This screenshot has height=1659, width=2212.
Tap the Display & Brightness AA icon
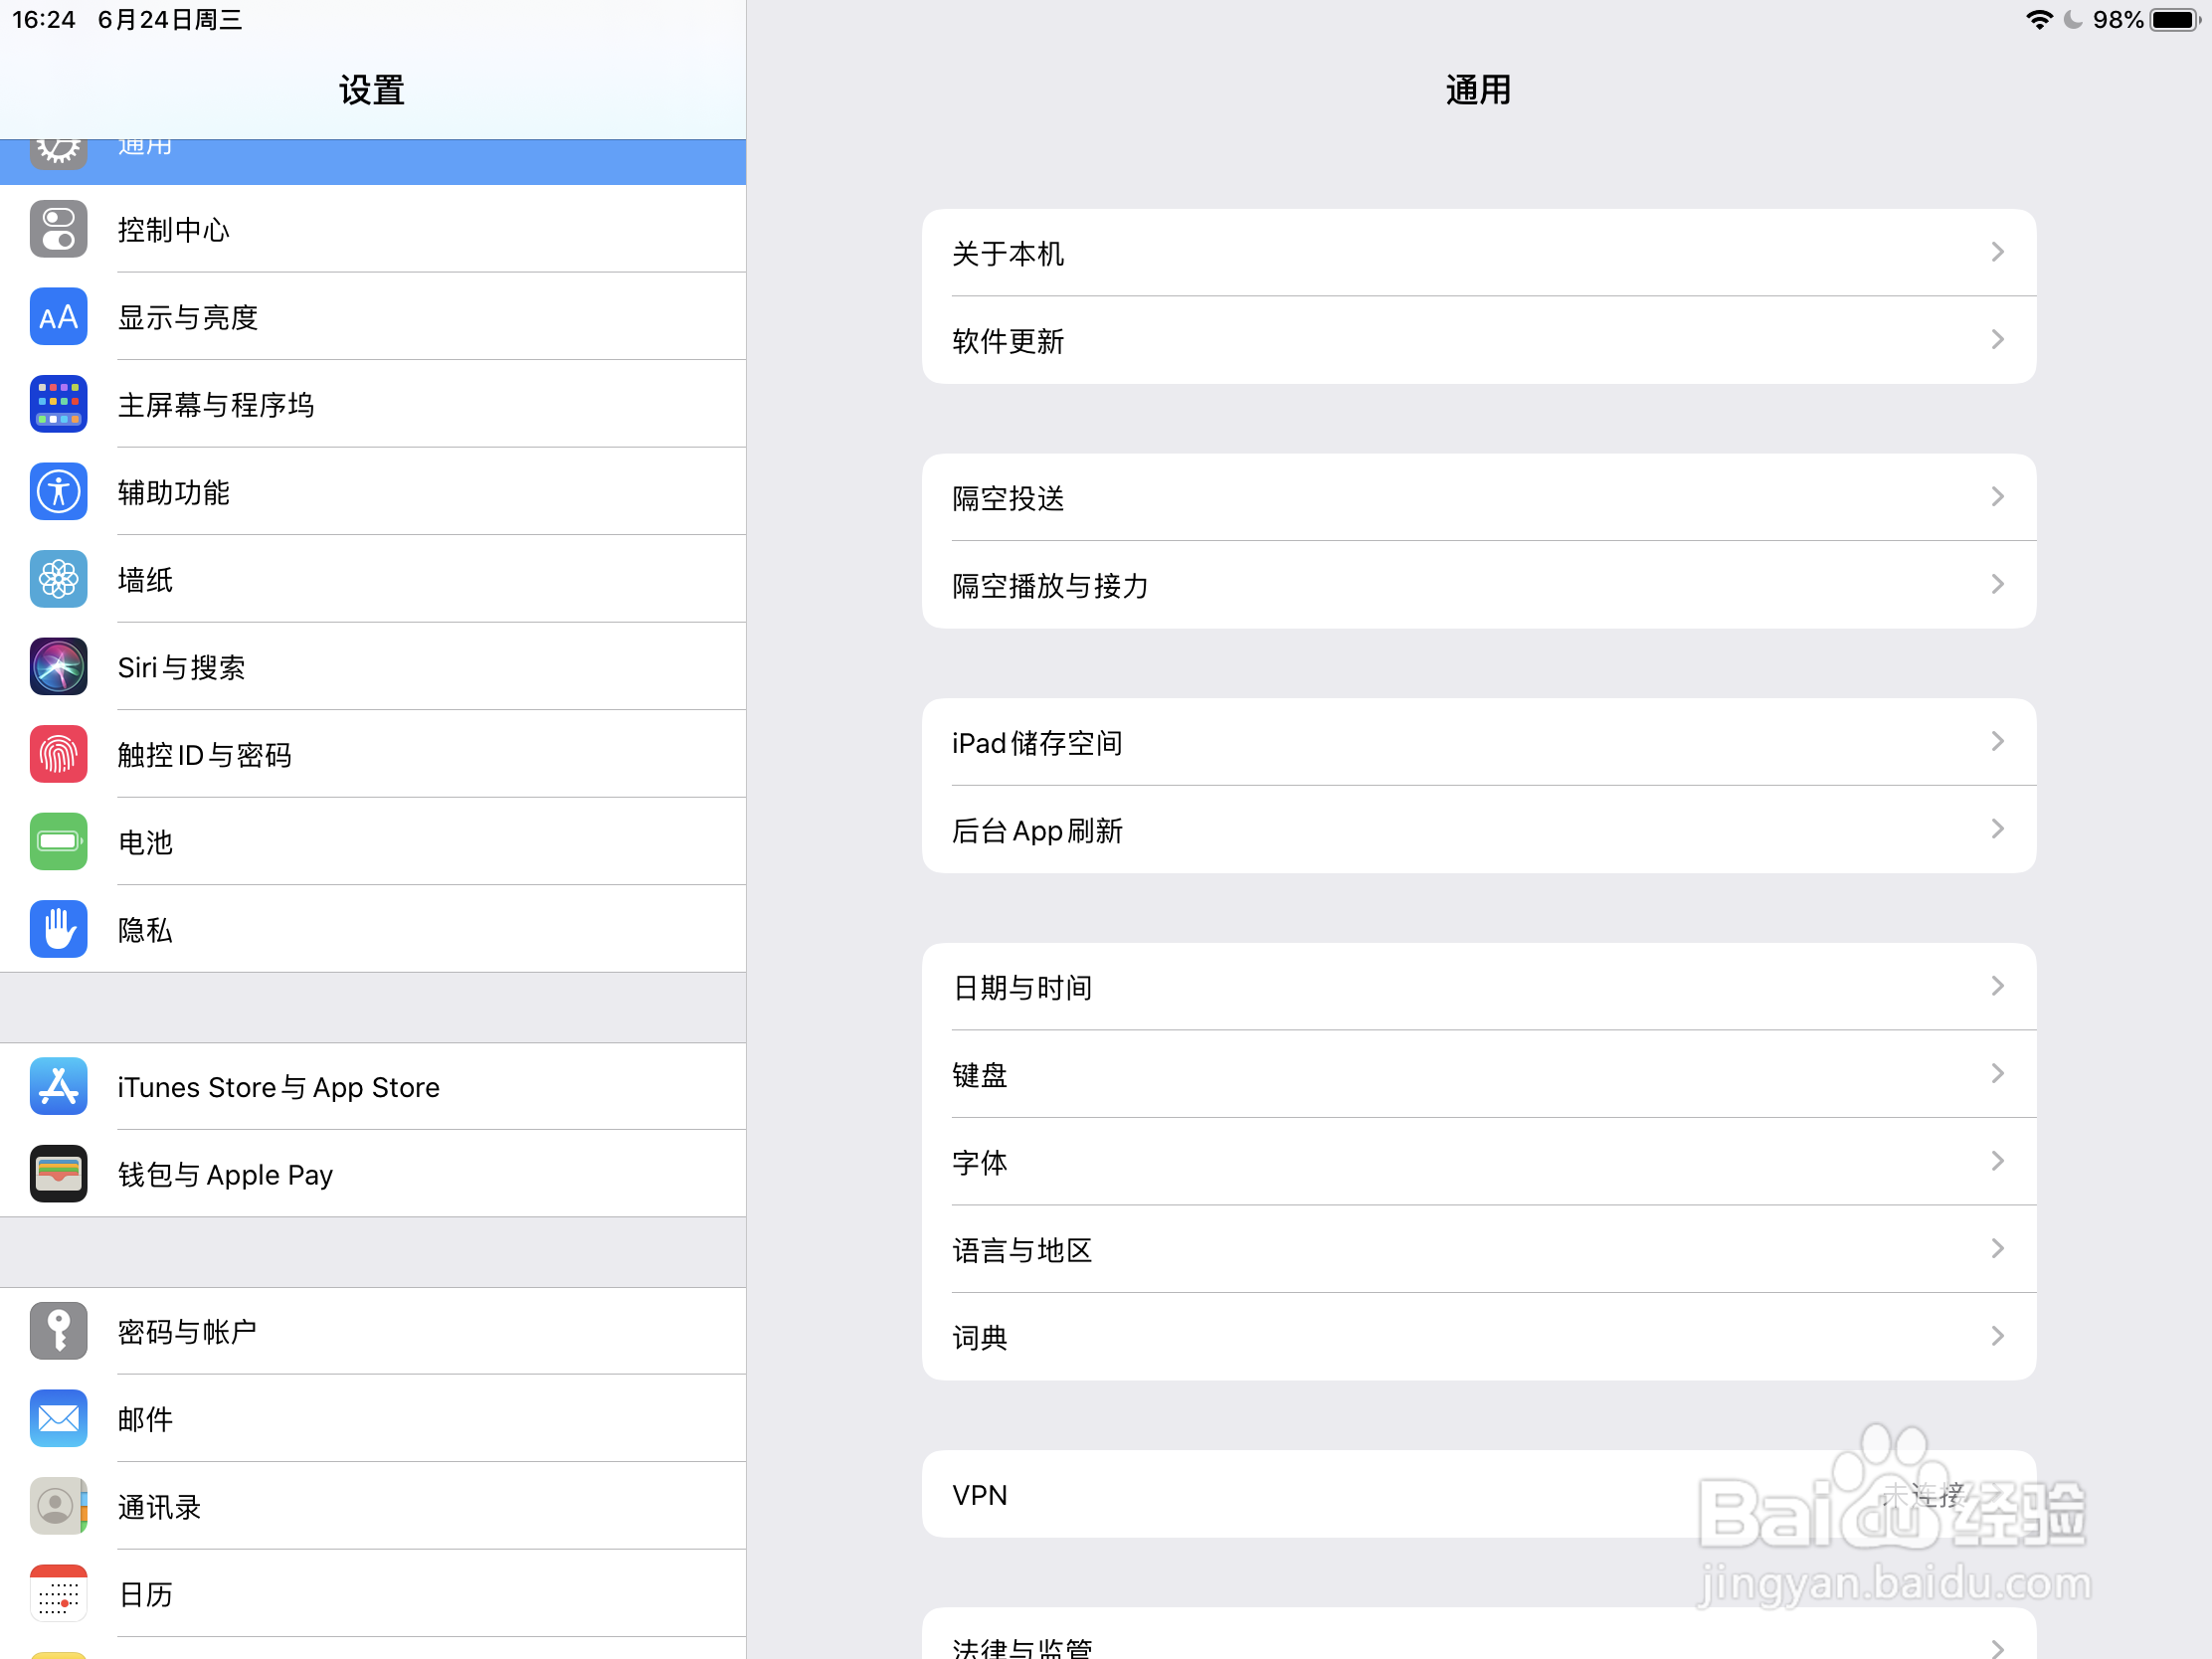pyautogui.click(x=58, y=317)
